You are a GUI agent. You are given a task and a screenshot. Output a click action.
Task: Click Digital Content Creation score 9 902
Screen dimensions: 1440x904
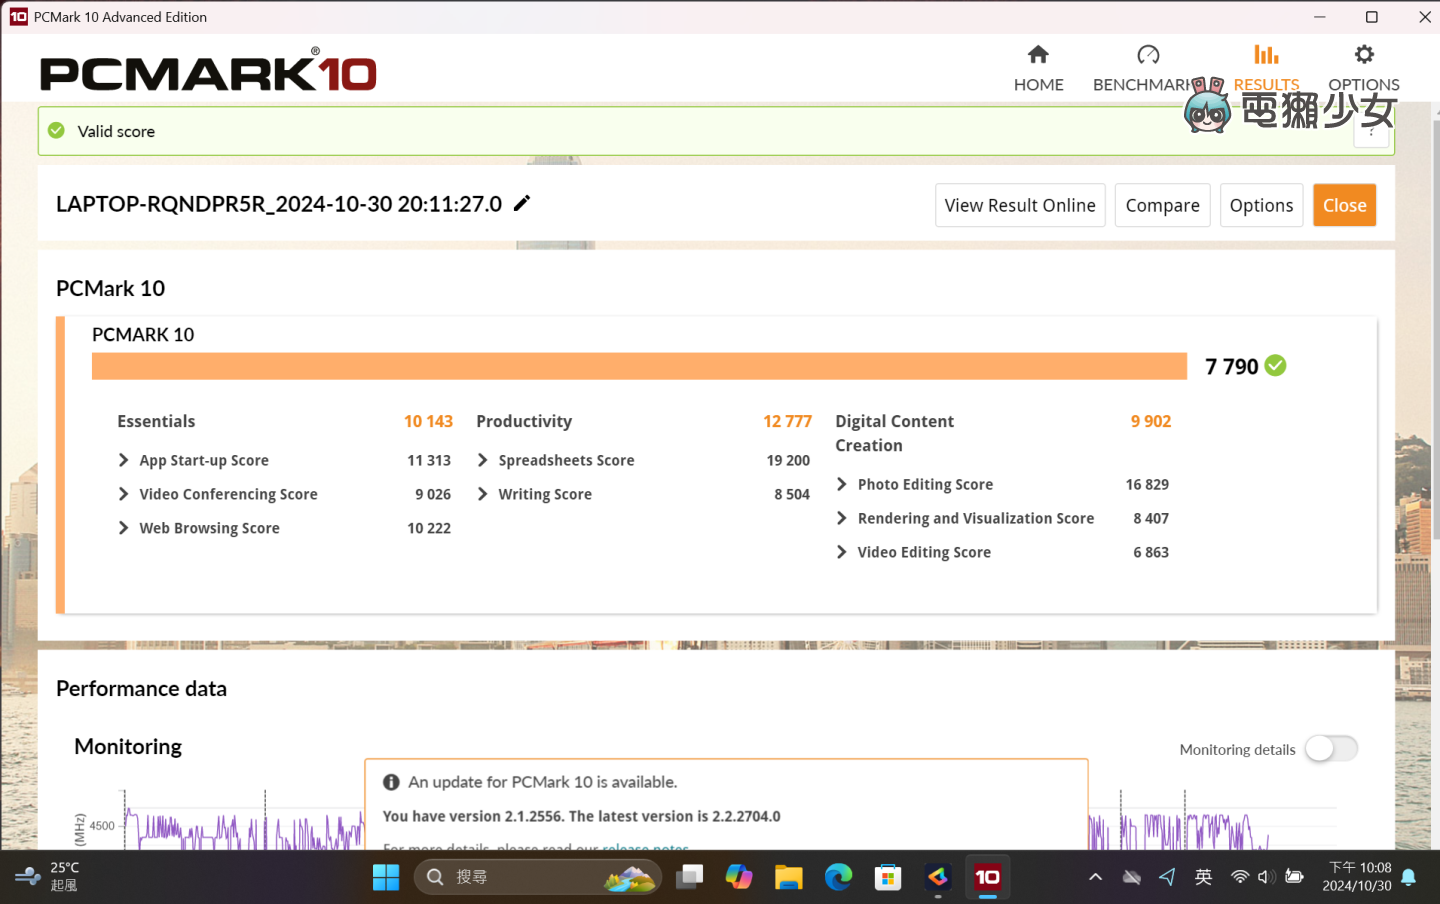pyautogui.click(x=1150, y=421)
